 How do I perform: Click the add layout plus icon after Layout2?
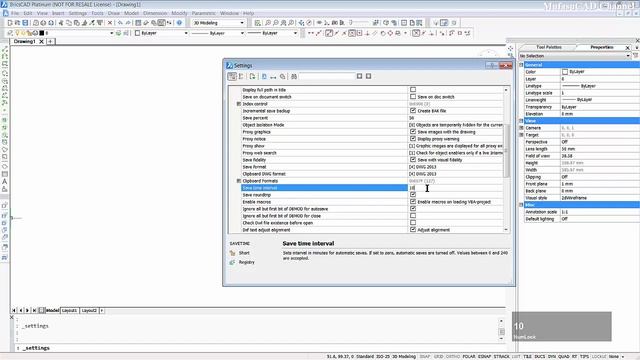[x=102, y=311]
